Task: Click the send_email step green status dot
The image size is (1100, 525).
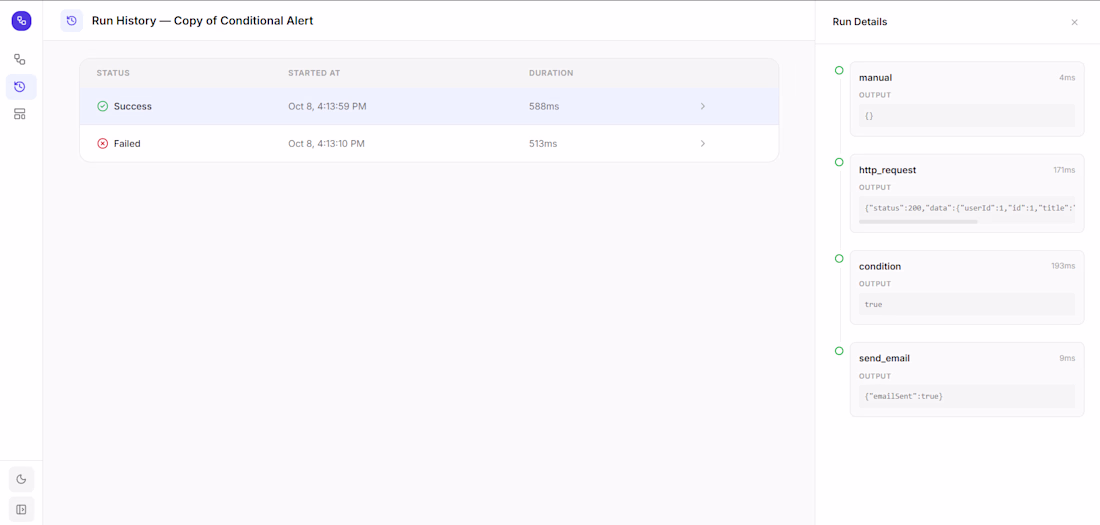Action: (x=839, y=351)
